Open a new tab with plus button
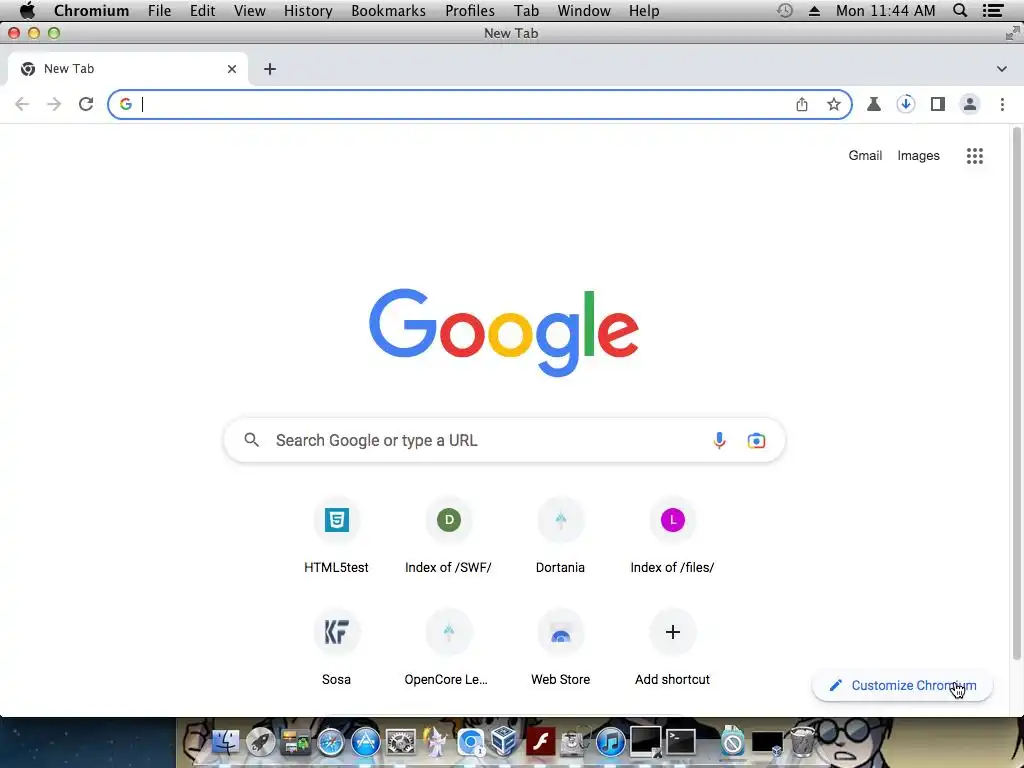1024x768 pixels. point(270,69)
